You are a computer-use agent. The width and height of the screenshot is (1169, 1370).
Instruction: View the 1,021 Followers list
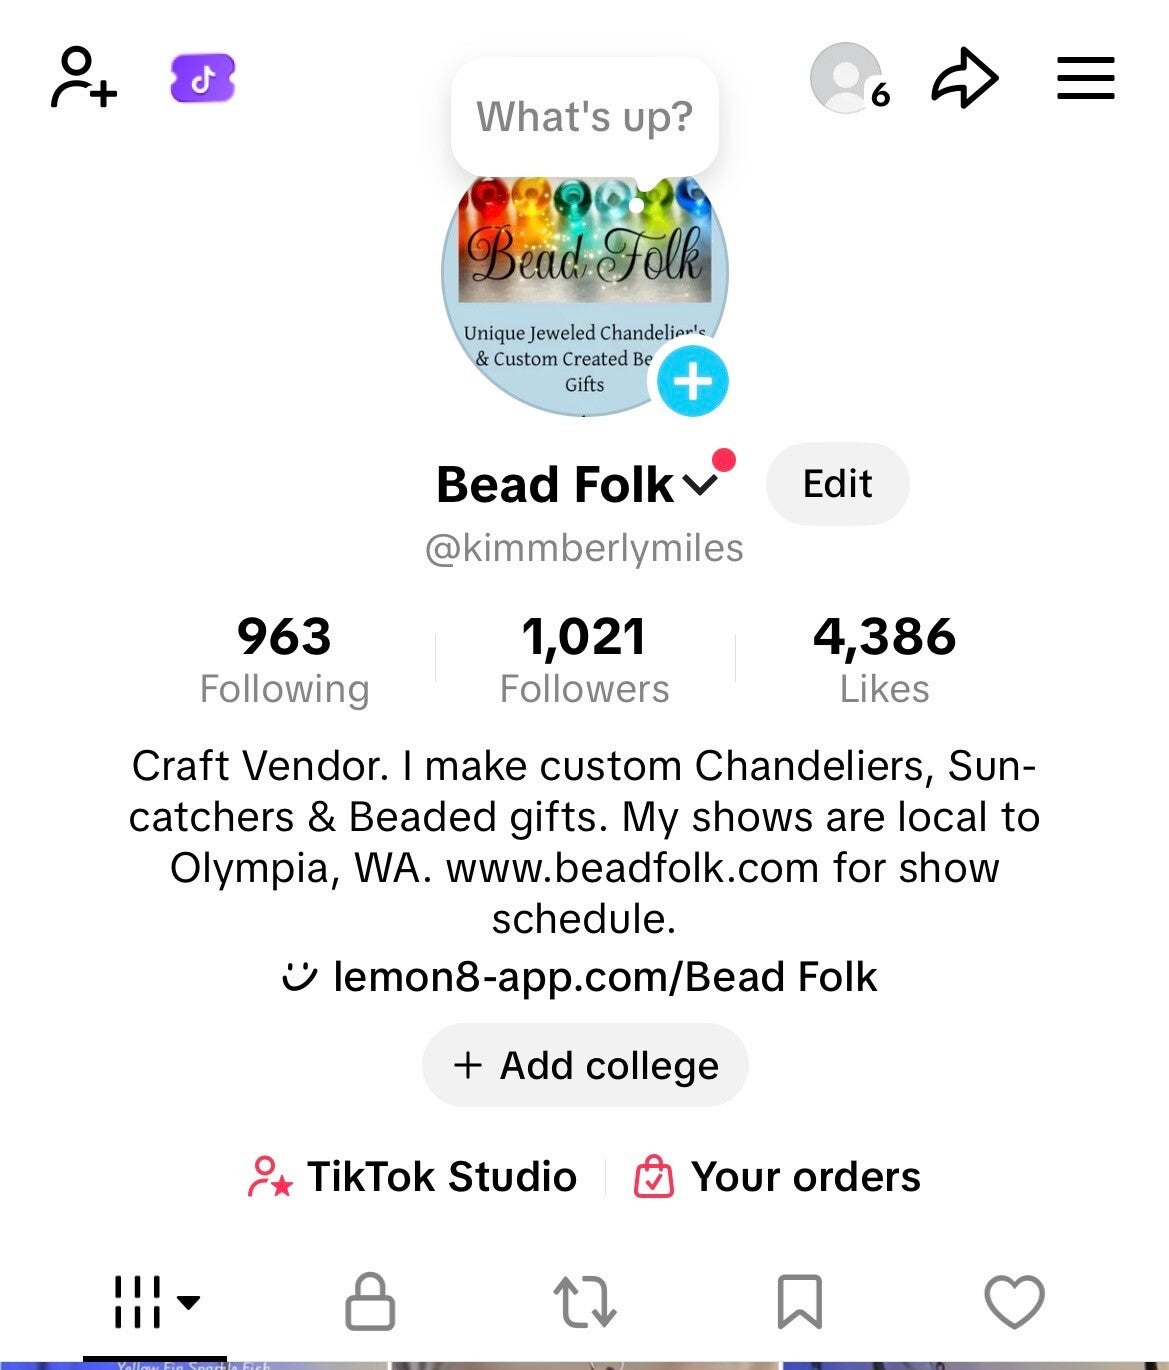[584, 659]
